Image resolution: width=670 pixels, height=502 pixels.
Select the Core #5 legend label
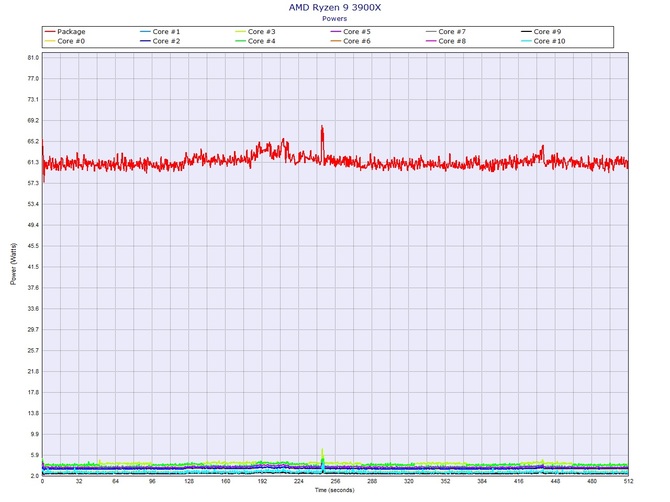click(357, 32)
